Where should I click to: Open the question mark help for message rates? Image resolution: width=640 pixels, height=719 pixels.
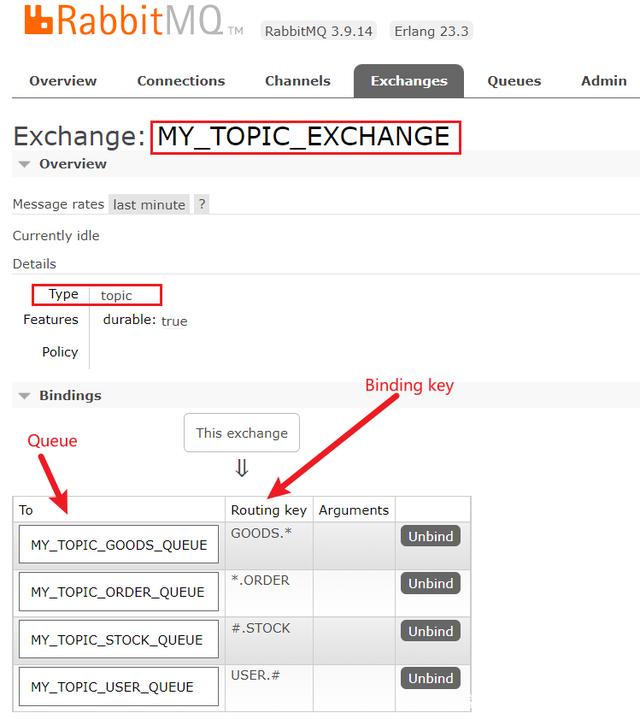tap(202, 204)
